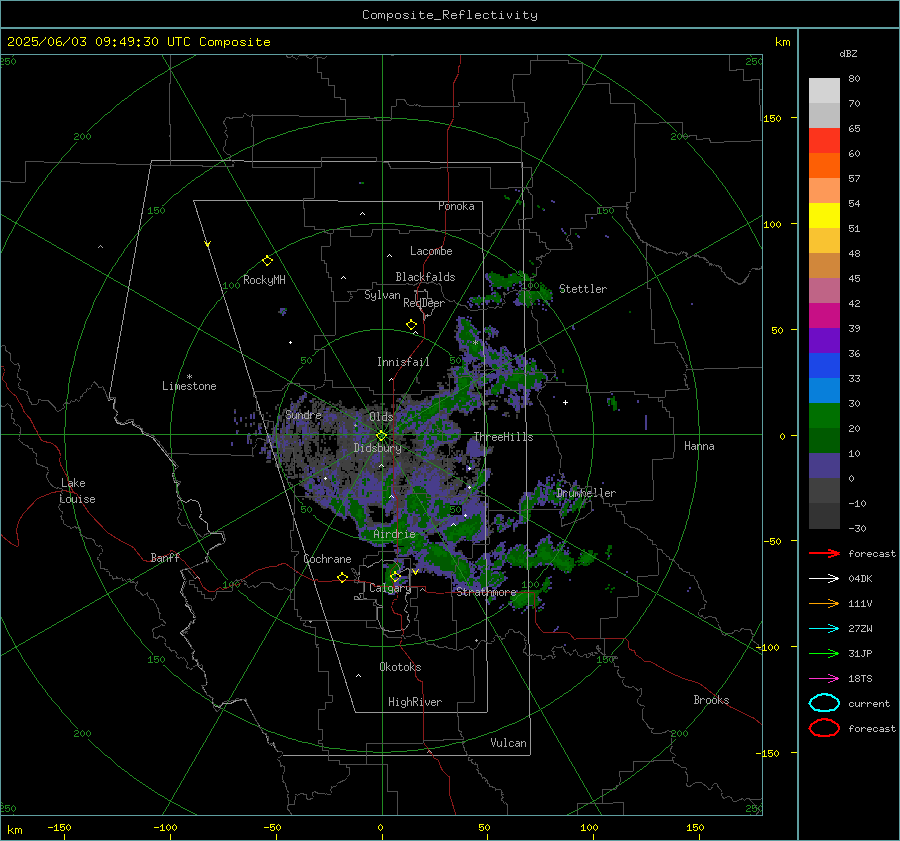Image resolution: width=900 pixels, height=841 pixels.
Task: Click the yellow diamond marker above Calgary
Action: click(395, 576)
